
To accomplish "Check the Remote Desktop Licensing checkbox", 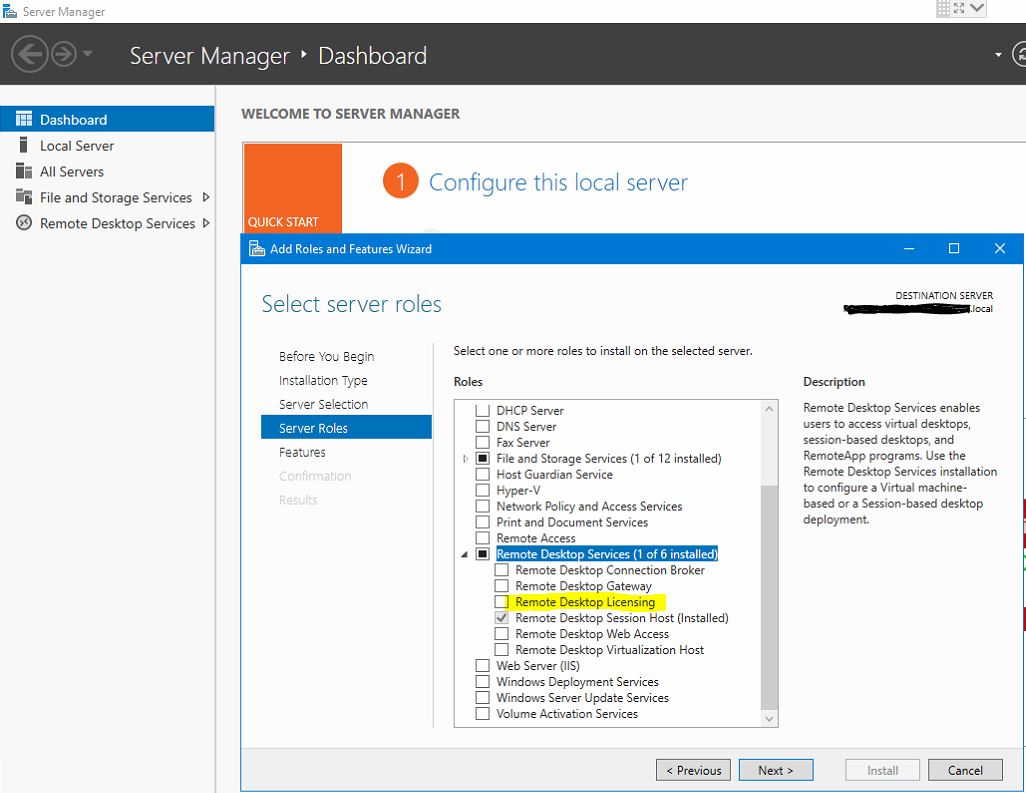I will coord(502,602).
